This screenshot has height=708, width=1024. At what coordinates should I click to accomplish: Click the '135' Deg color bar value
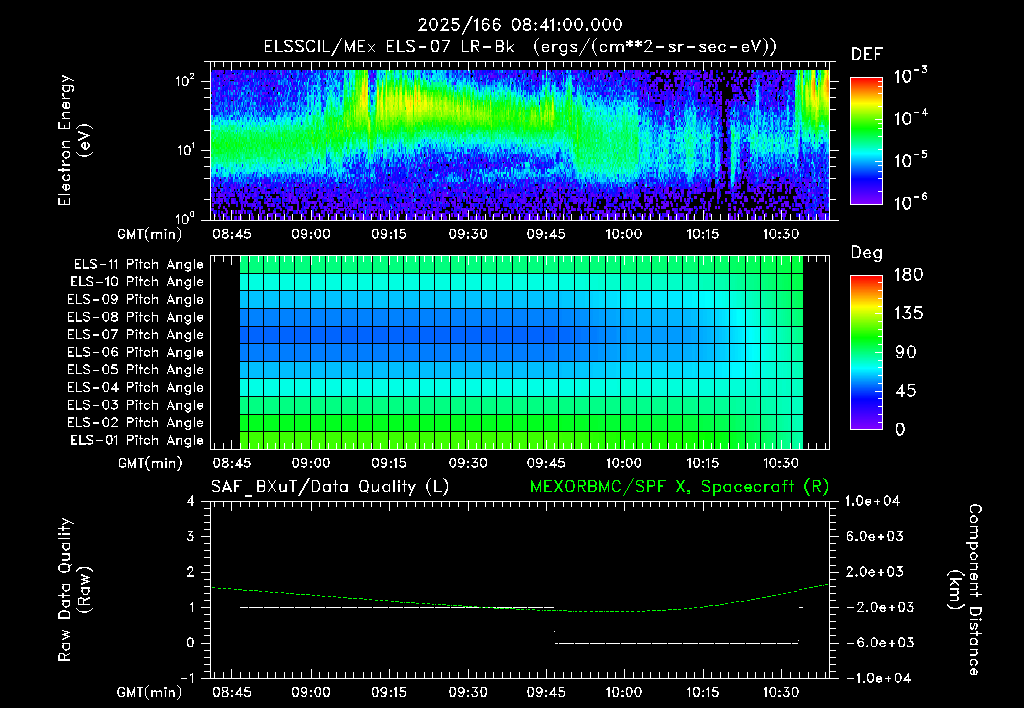coord(909,313)
